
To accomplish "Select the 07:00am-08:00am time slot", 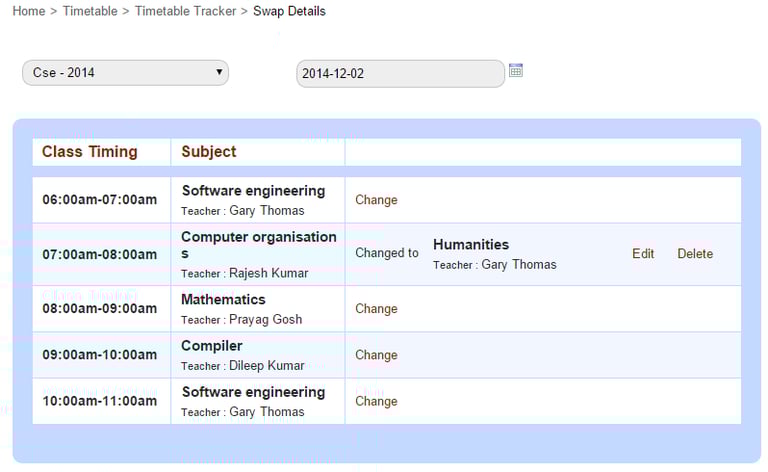I will click(x=99, y=254).
